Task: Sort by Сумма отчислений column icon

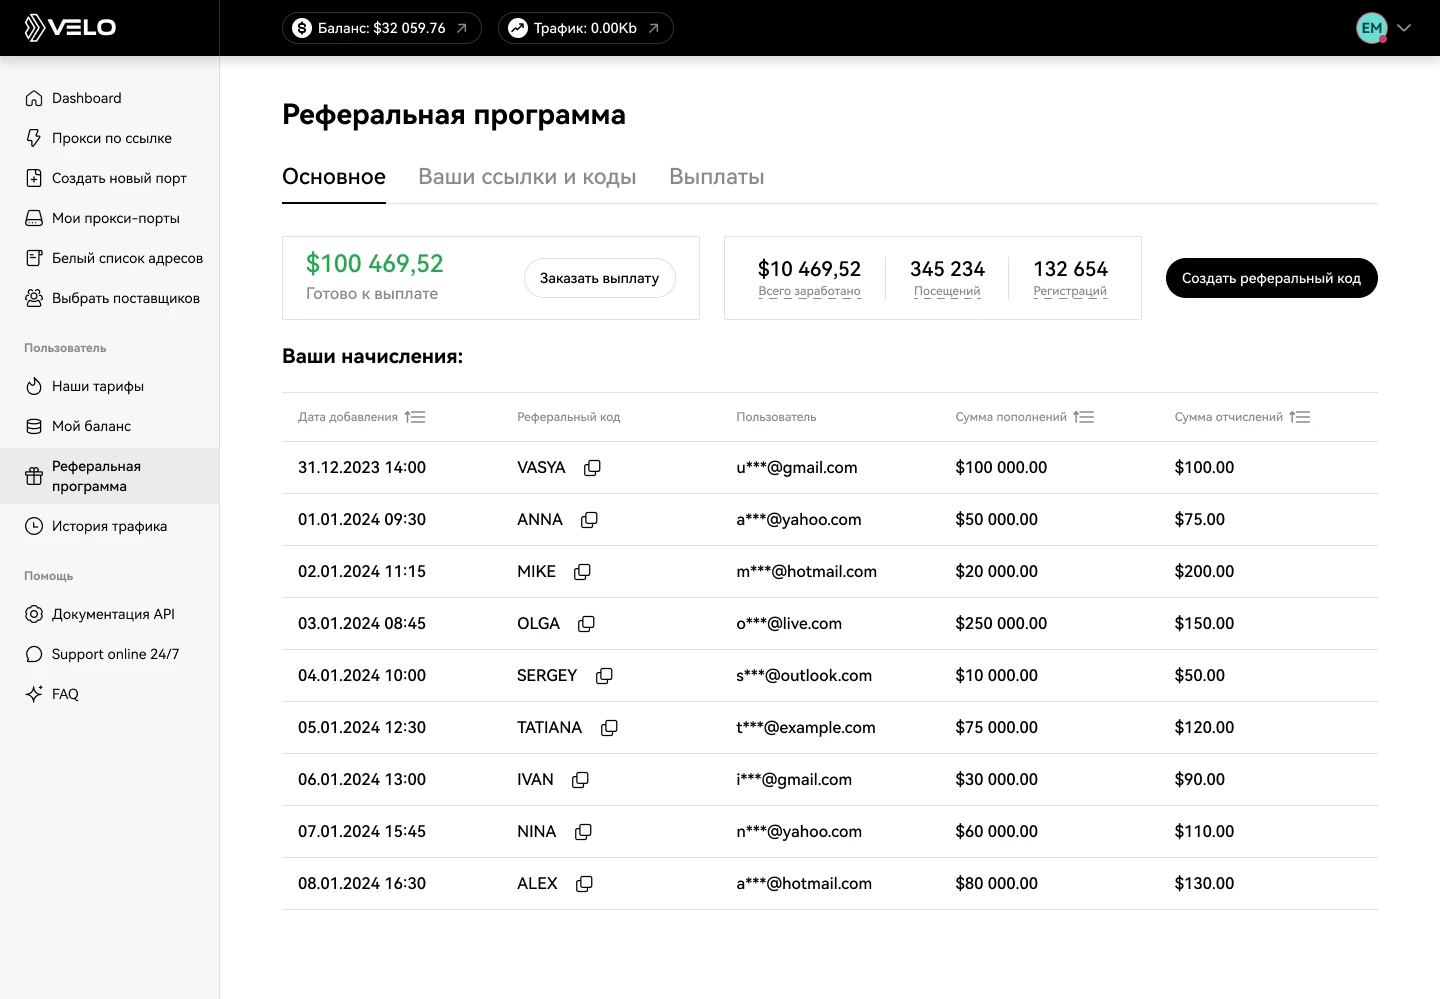Action: 1300,417
